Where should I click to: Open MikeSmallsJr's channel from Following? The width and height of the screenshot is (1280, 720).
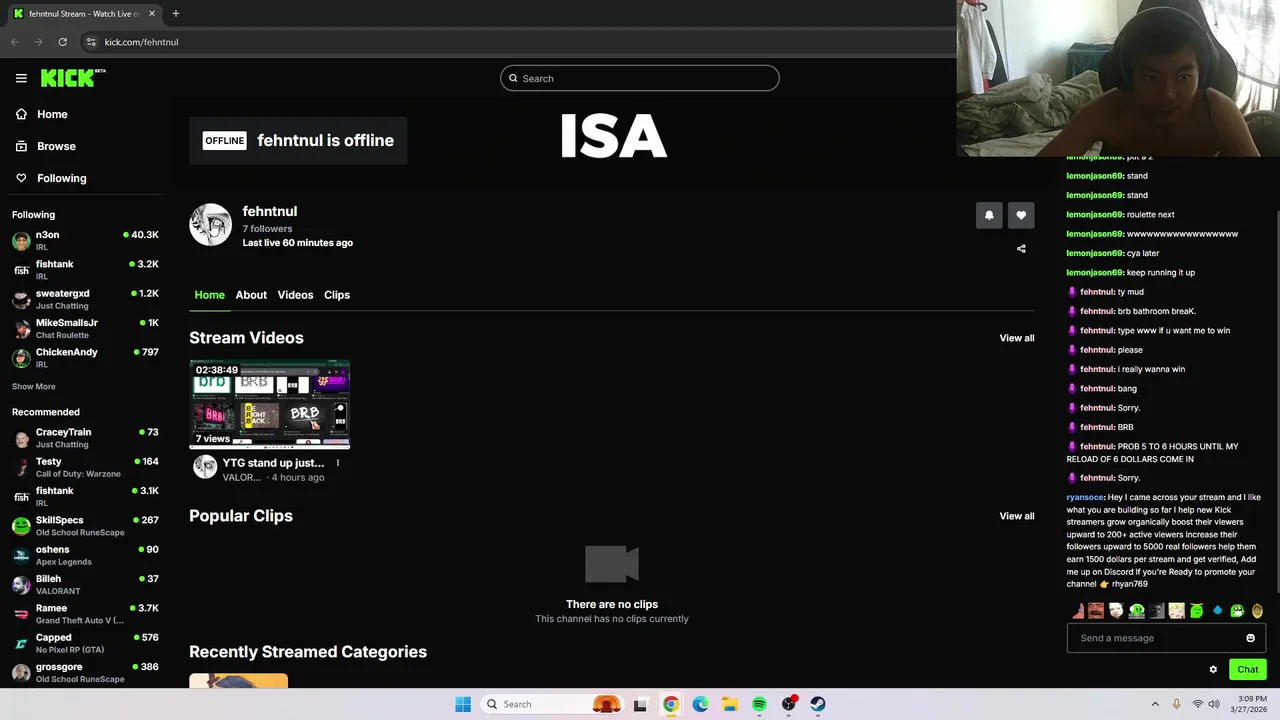(85, 328)
